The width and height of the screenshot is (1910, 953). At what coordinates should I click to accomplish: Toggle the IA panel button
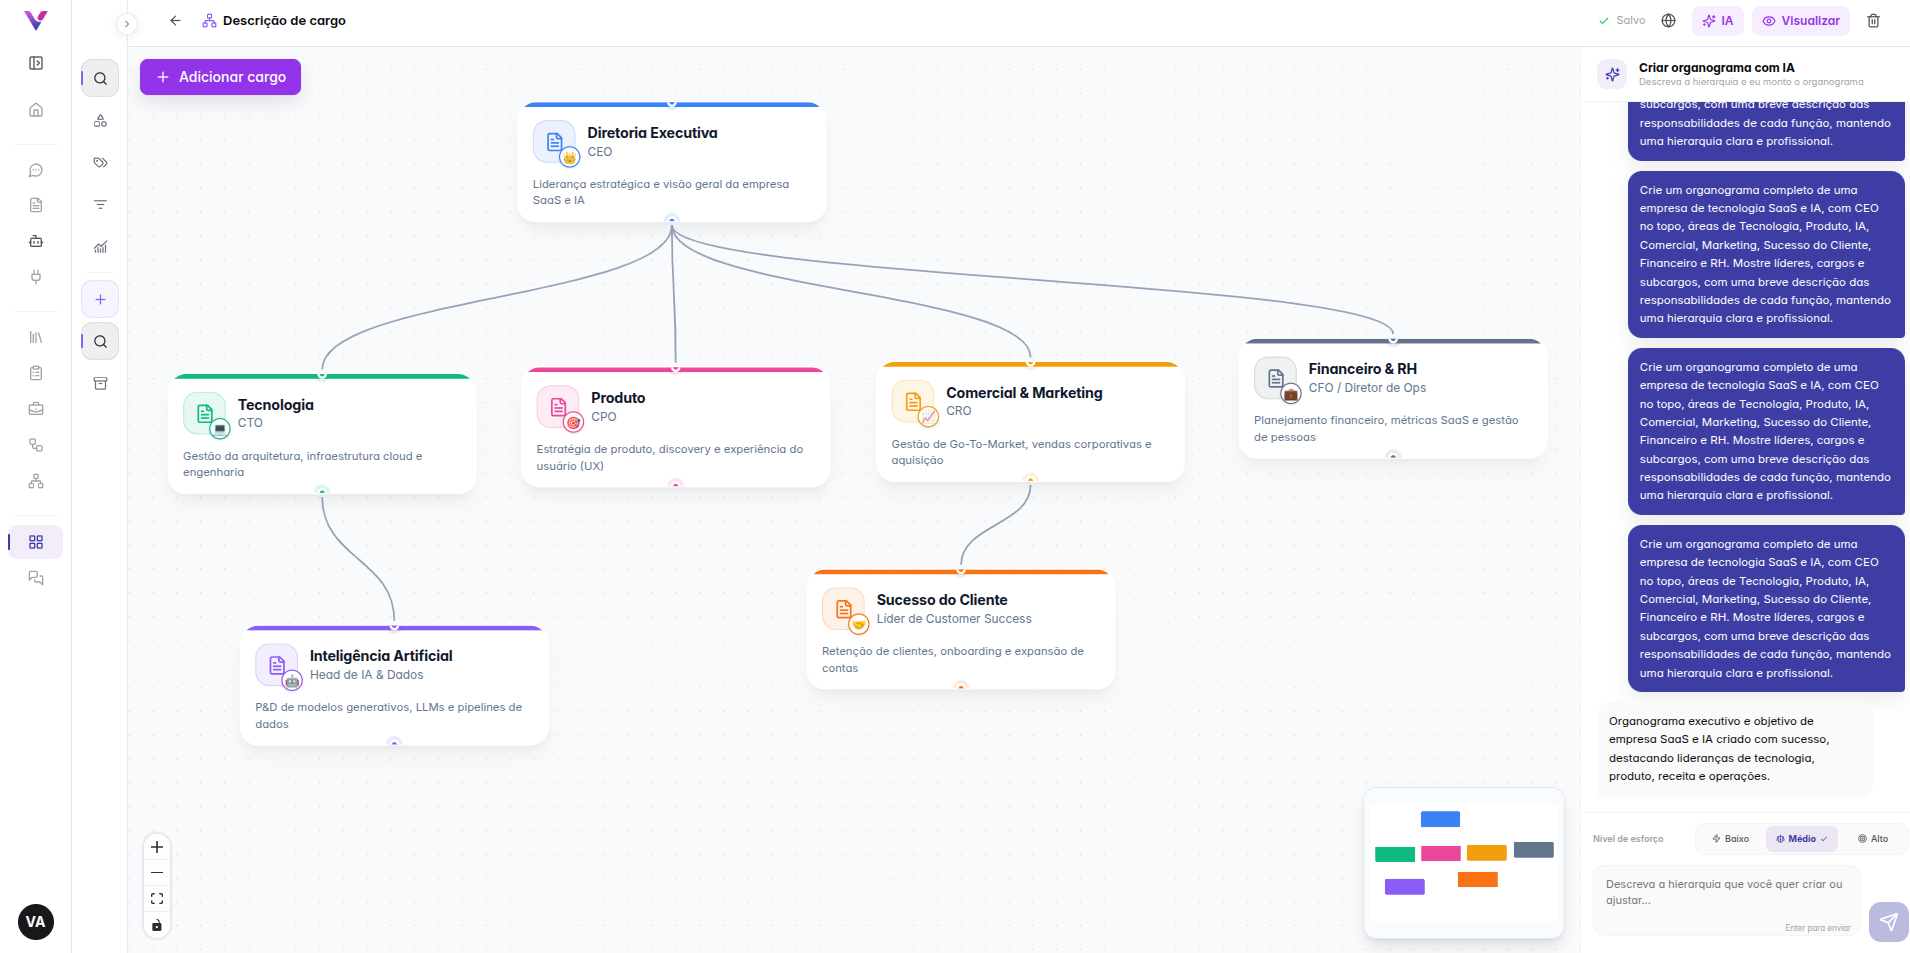pyautogui.click(x=1718, y=21)
